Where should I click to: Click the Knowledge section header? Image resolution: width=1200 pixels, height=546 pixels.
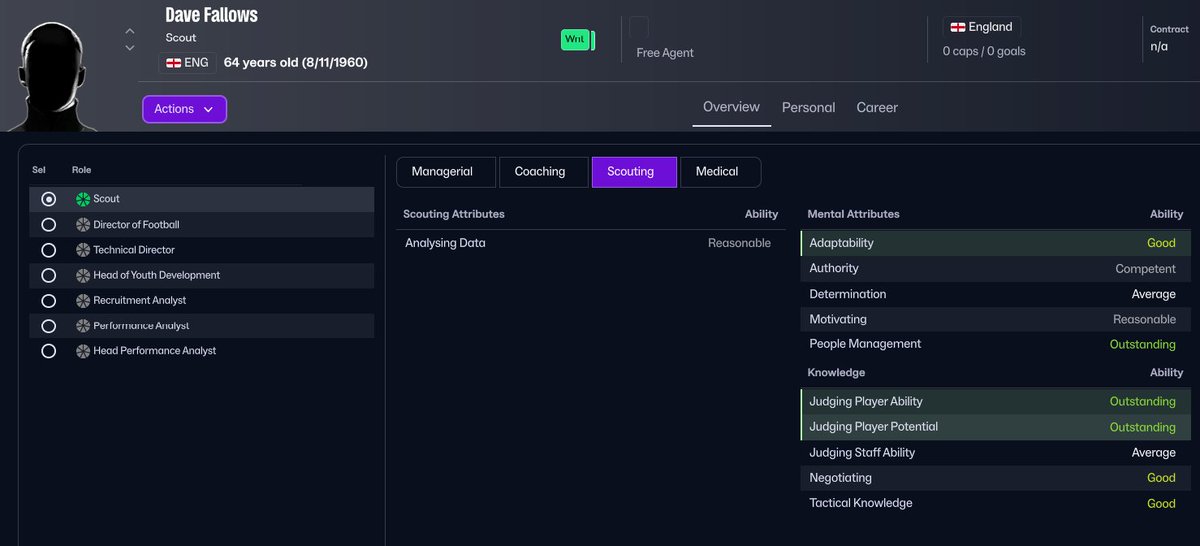tap(836, 373)
